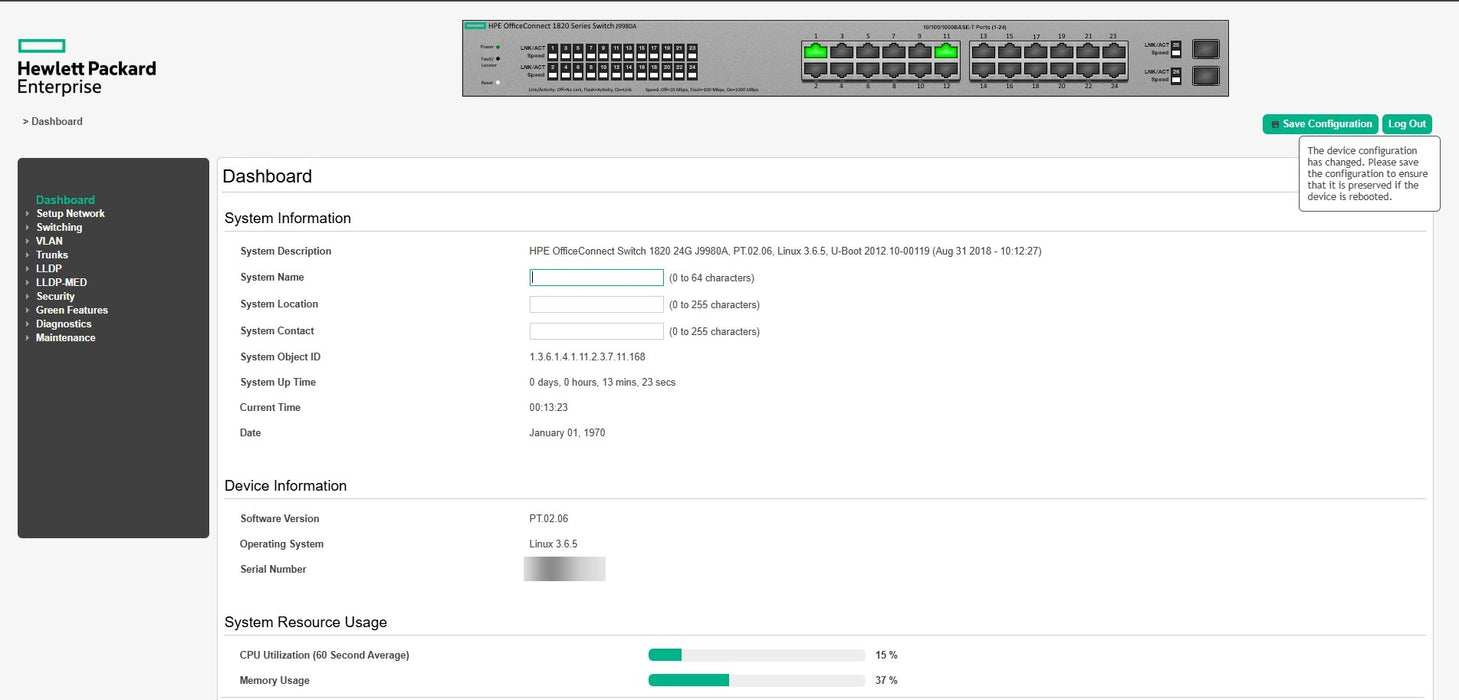Open the LLDP-MED menu item
This screenshot has width=1459, height=700.
click(x=61, y=283)
